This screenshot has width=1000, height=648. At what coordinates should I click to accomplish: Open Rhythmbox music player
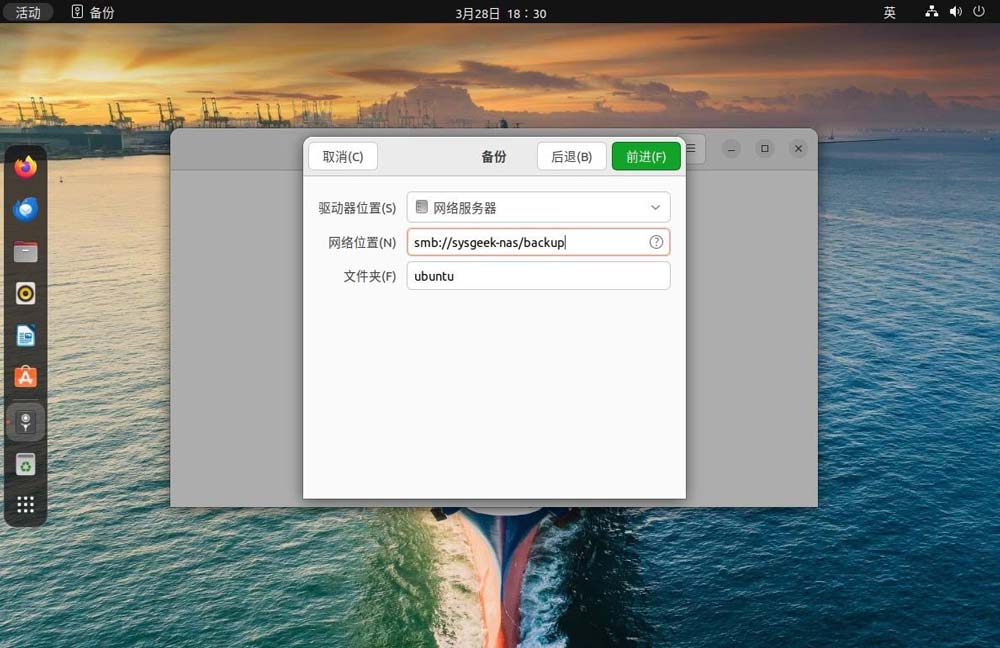click(26, 293)
